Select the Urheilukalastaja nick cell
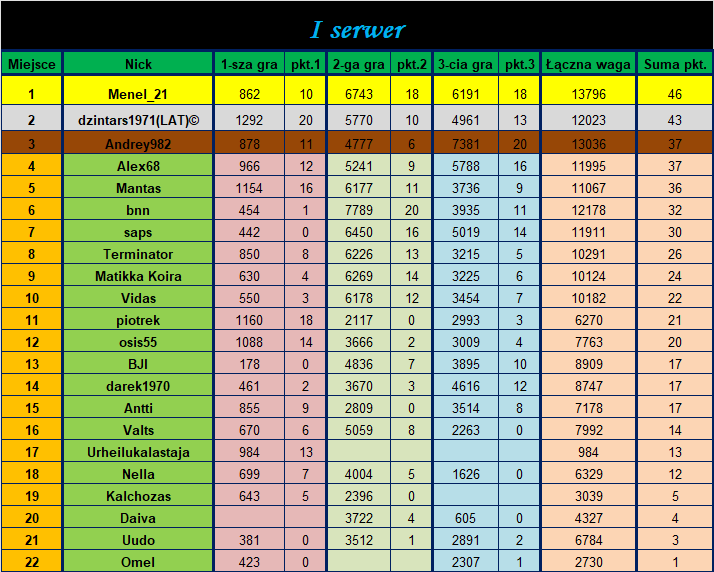714x572 pixels. pos(138,452)
